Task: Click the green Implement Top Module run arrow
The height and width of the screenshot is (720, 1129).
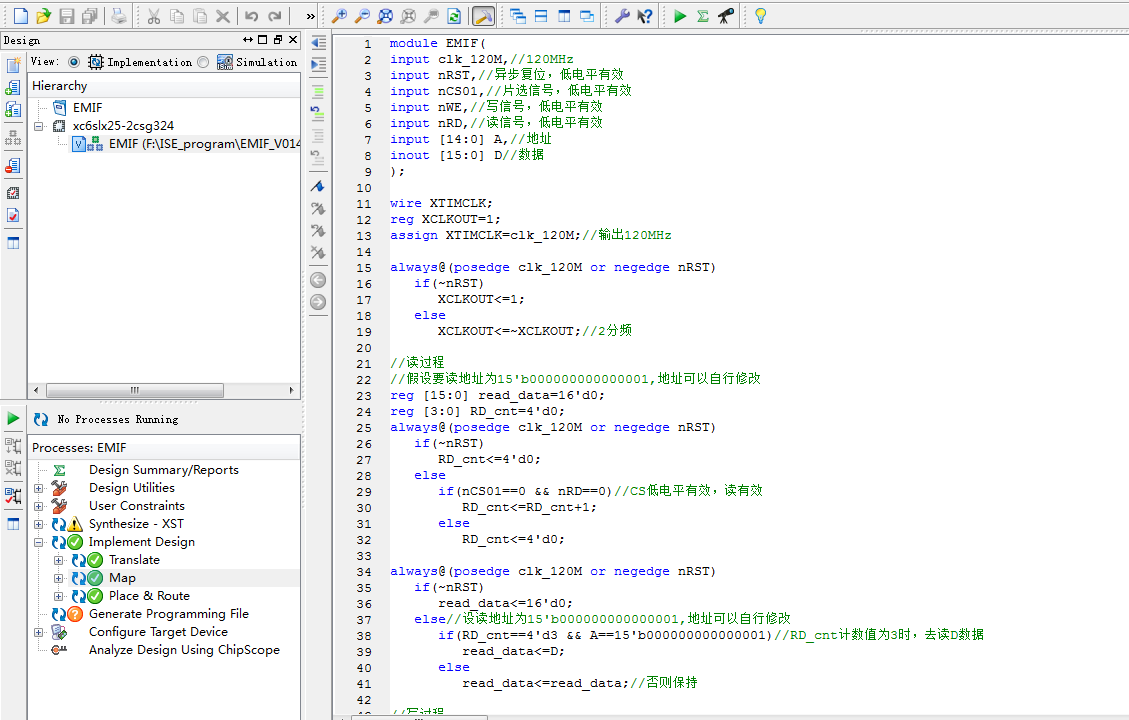Action: tap(680, 16)
